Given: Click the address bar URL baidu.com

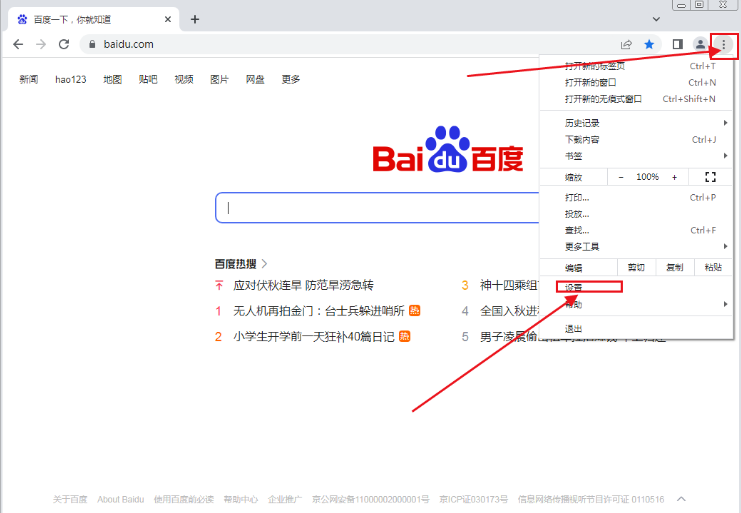Looking at the screenshot, I should click(129, 44).
